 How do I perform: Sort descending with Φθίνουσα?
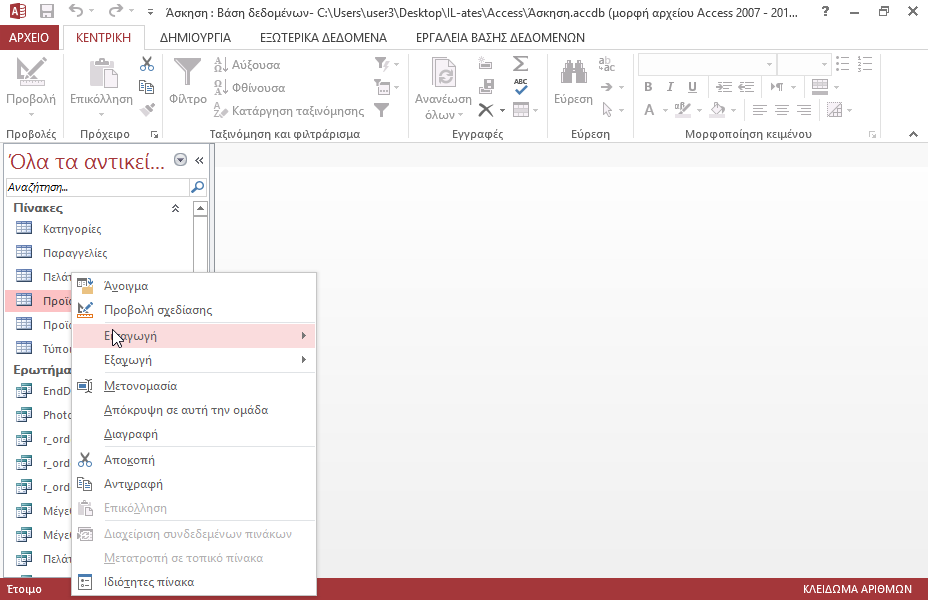point(250,88)
